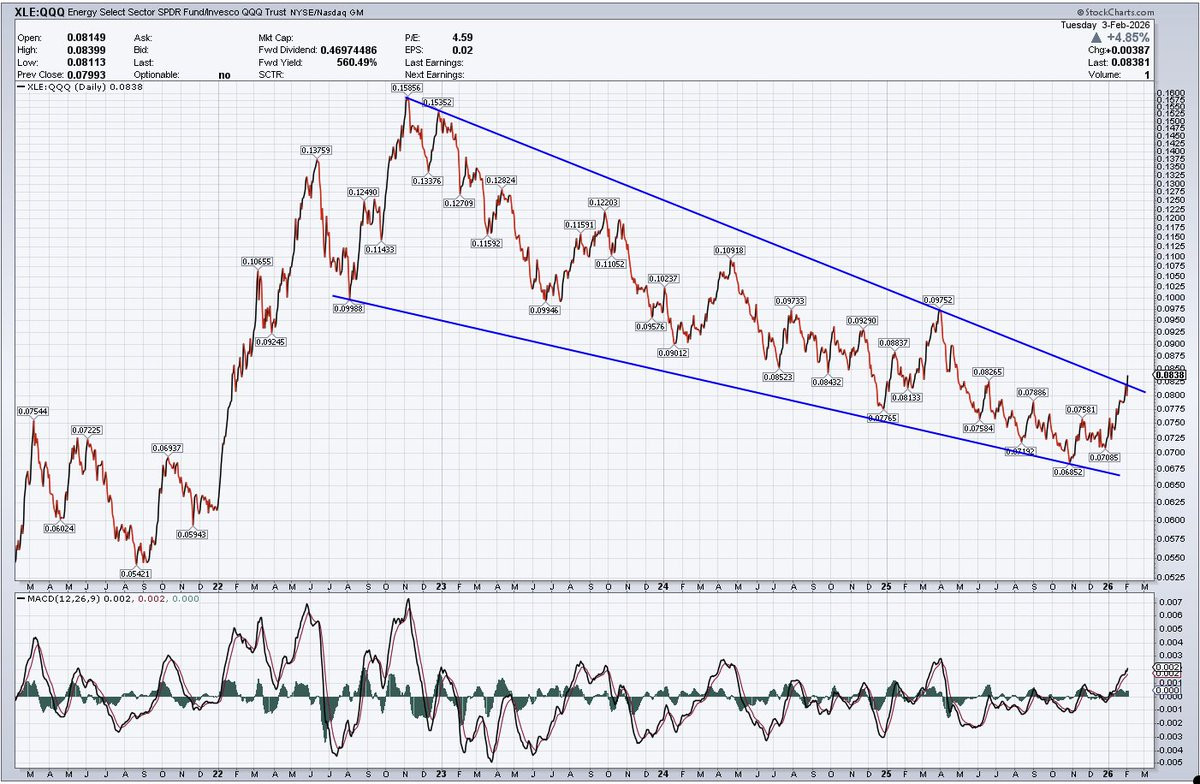This screenshot has width=1200, height=784.
Task: Select the 0.05421 low label
Action: pos(135,573)
